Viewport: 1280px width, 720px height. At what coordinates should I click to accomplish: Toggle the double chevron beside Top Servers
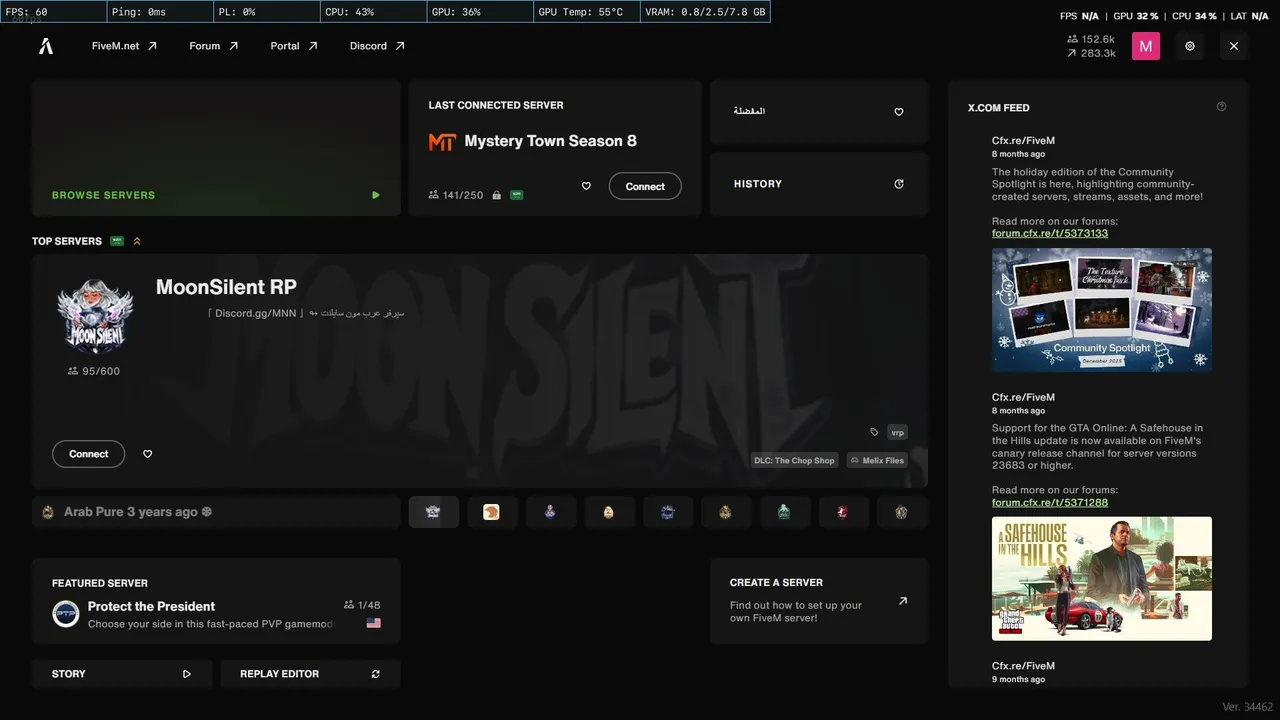137,241
